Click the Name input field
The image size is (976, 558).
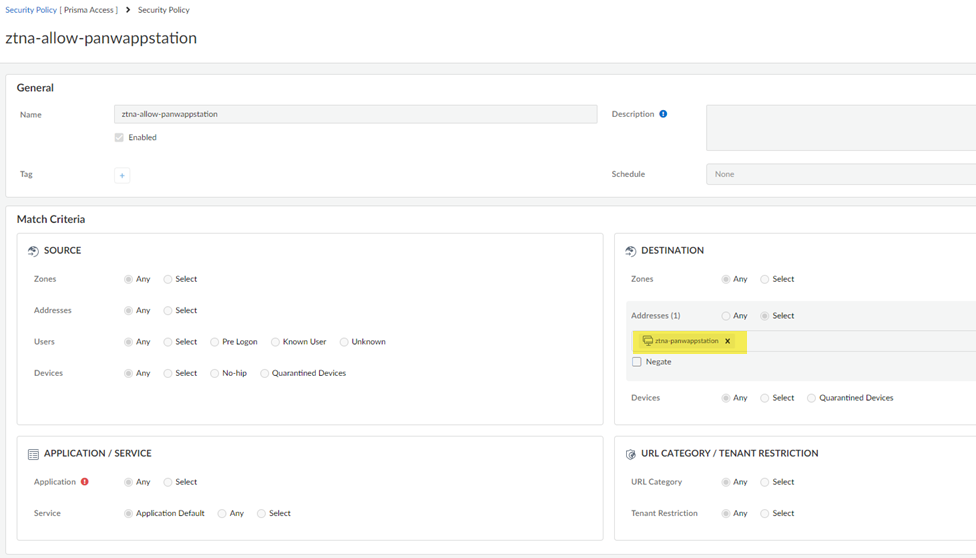pyautogui.click(x=355, y=114)
